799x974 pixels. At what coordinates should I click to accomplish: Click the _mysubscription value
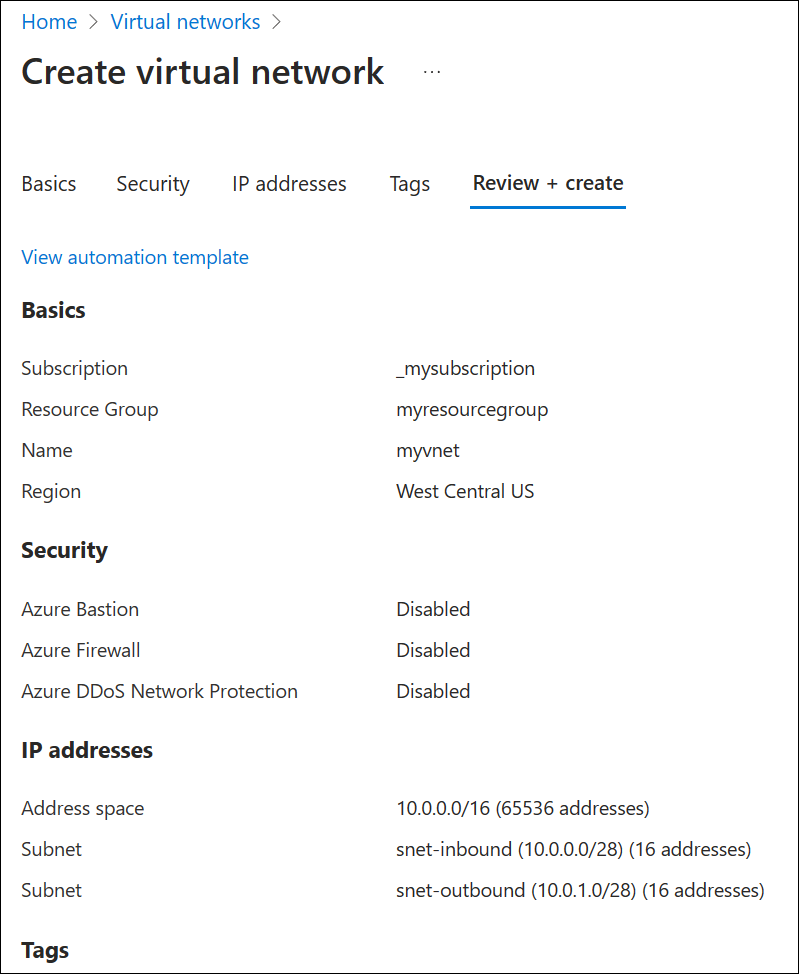point(466,368)
